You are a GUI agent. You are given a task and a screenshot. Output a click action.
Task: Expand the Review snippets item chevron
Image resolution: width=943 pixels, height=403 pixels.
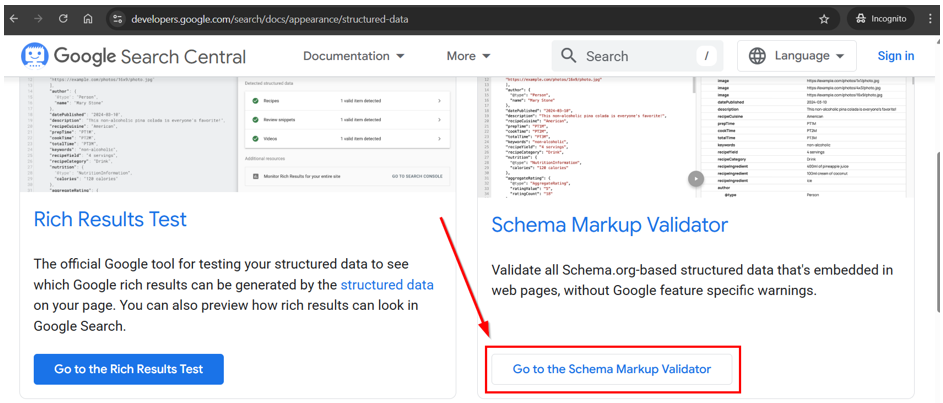coord(439,120)
